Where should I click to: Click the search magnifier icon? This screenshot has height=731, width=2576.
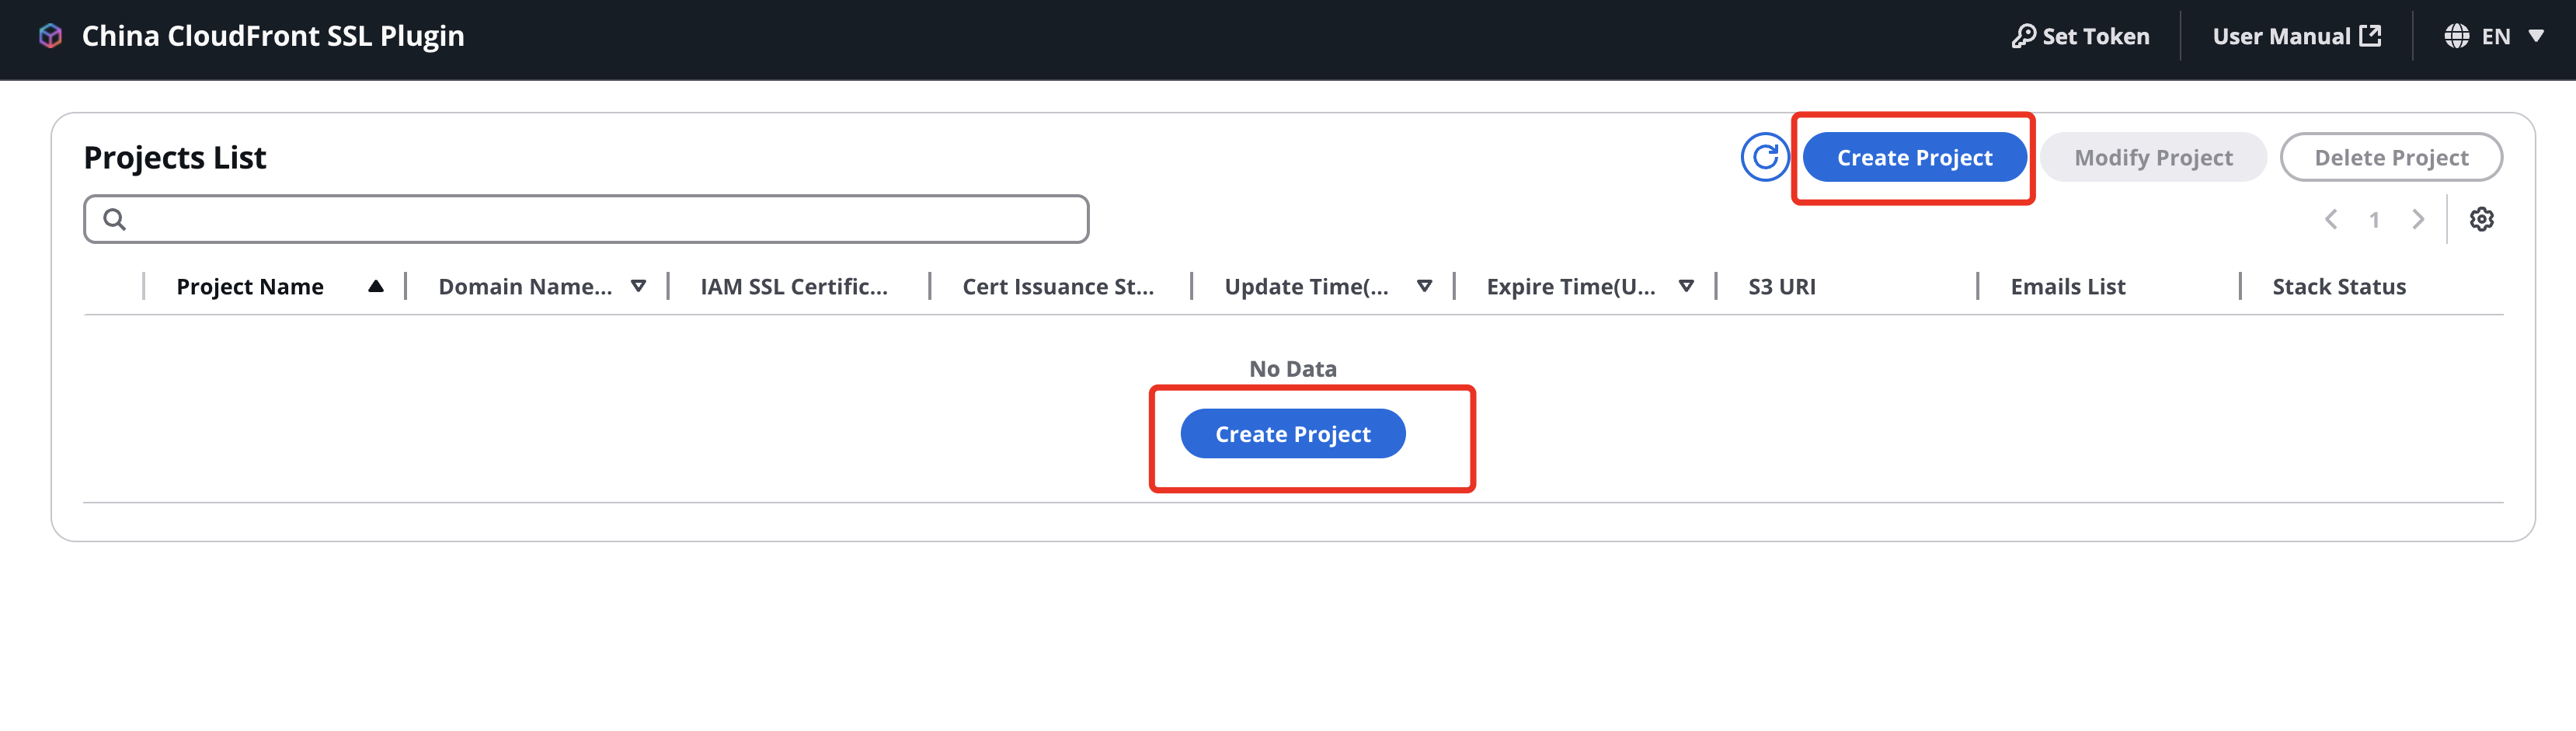[x=115, y=219]
